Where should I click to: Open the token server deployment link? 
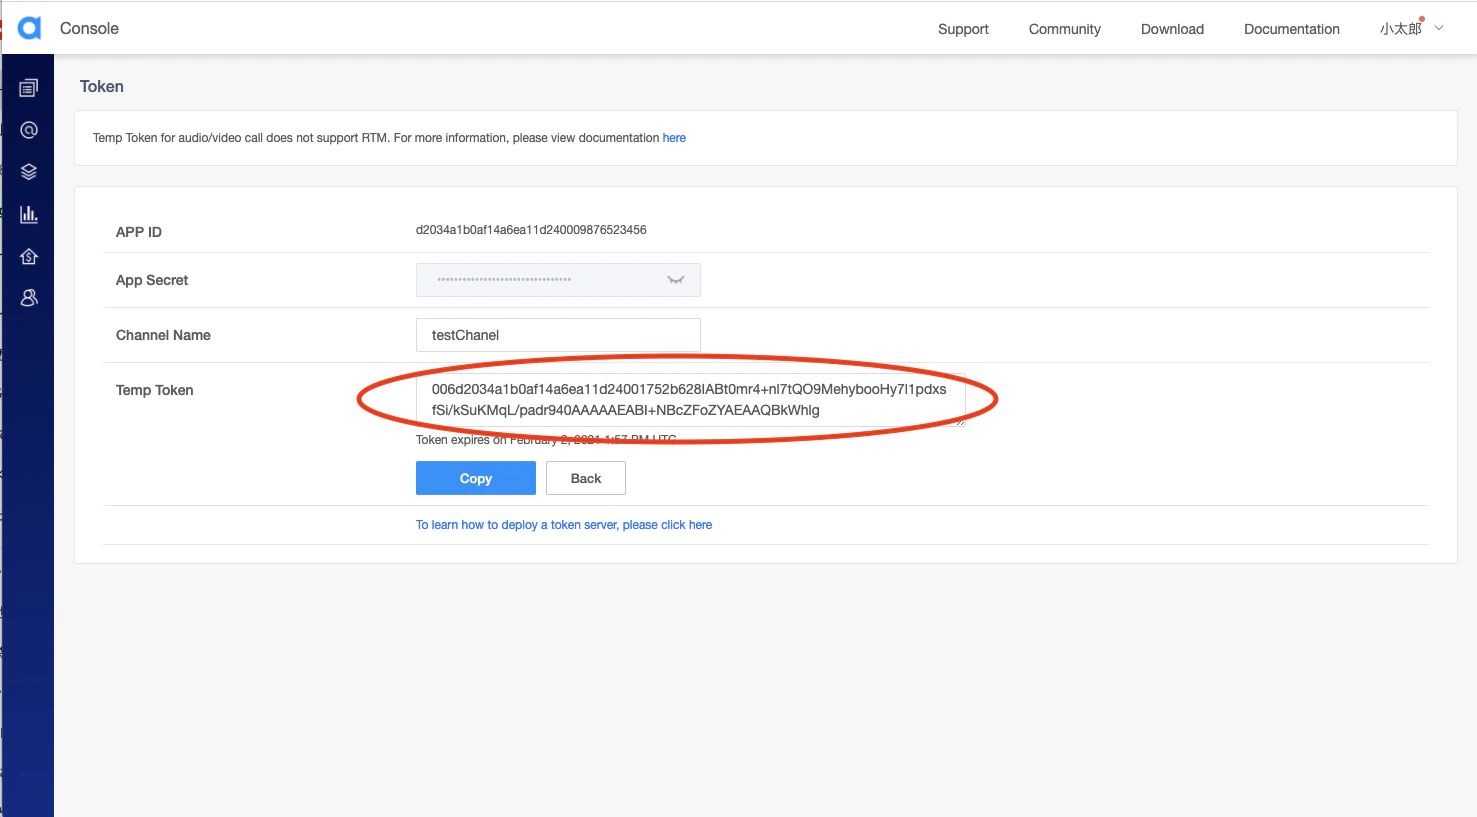(x=564, y=525)
